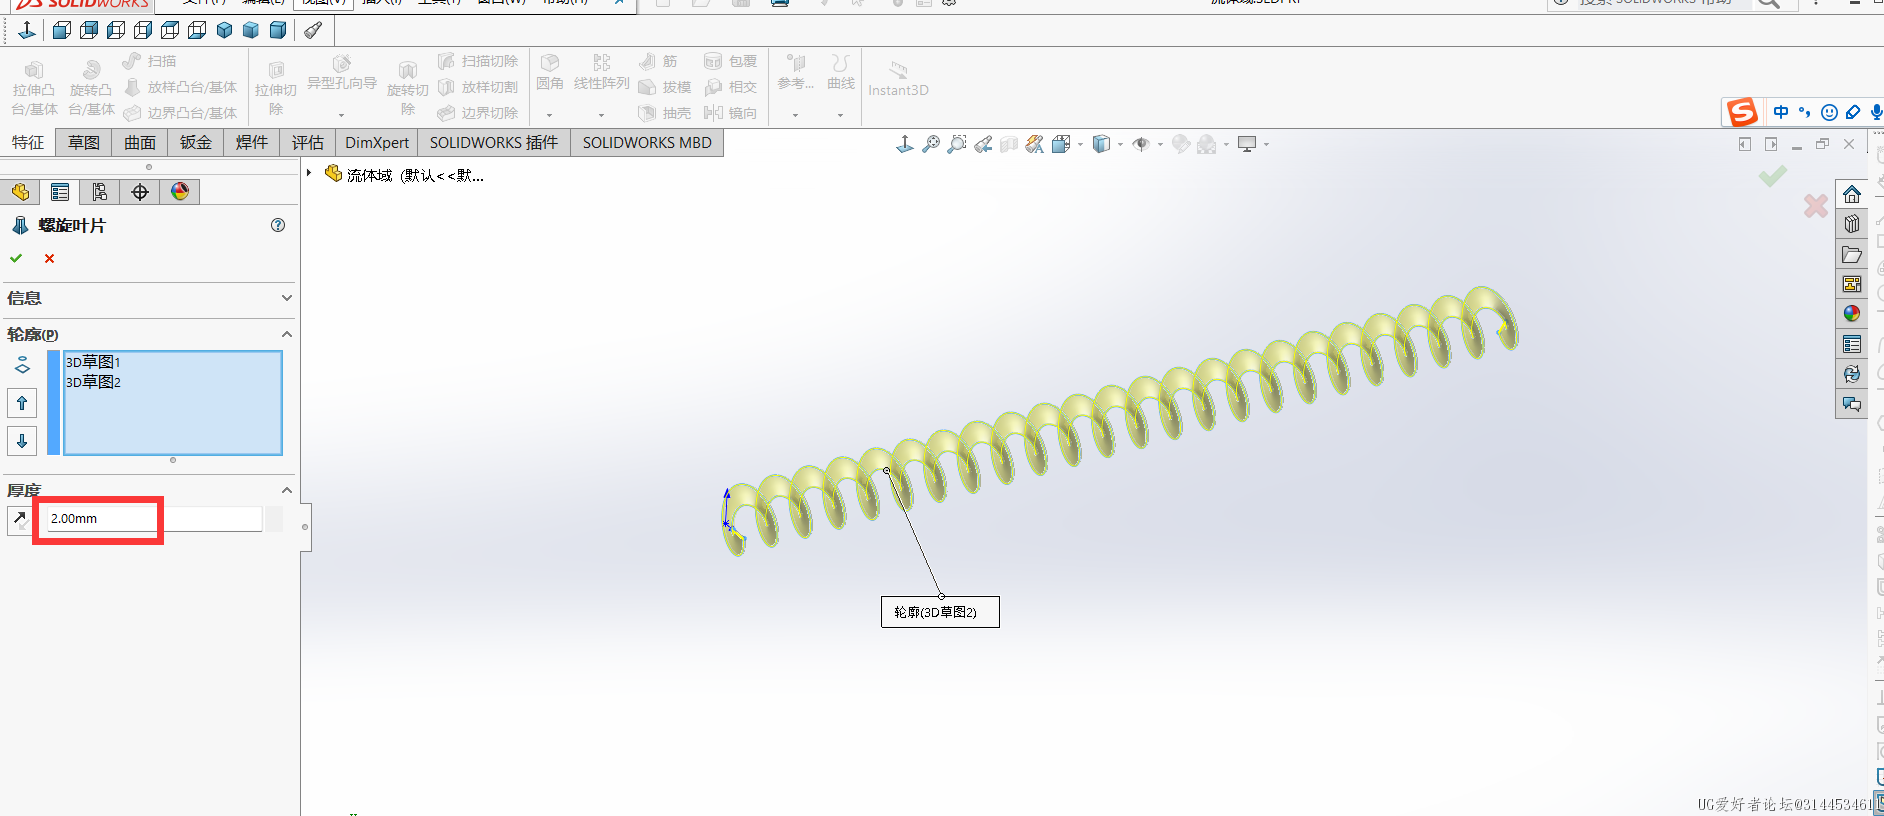Toggle Hide/Show Items eye icon
Screen dimensions: 1884x816
1141,144
